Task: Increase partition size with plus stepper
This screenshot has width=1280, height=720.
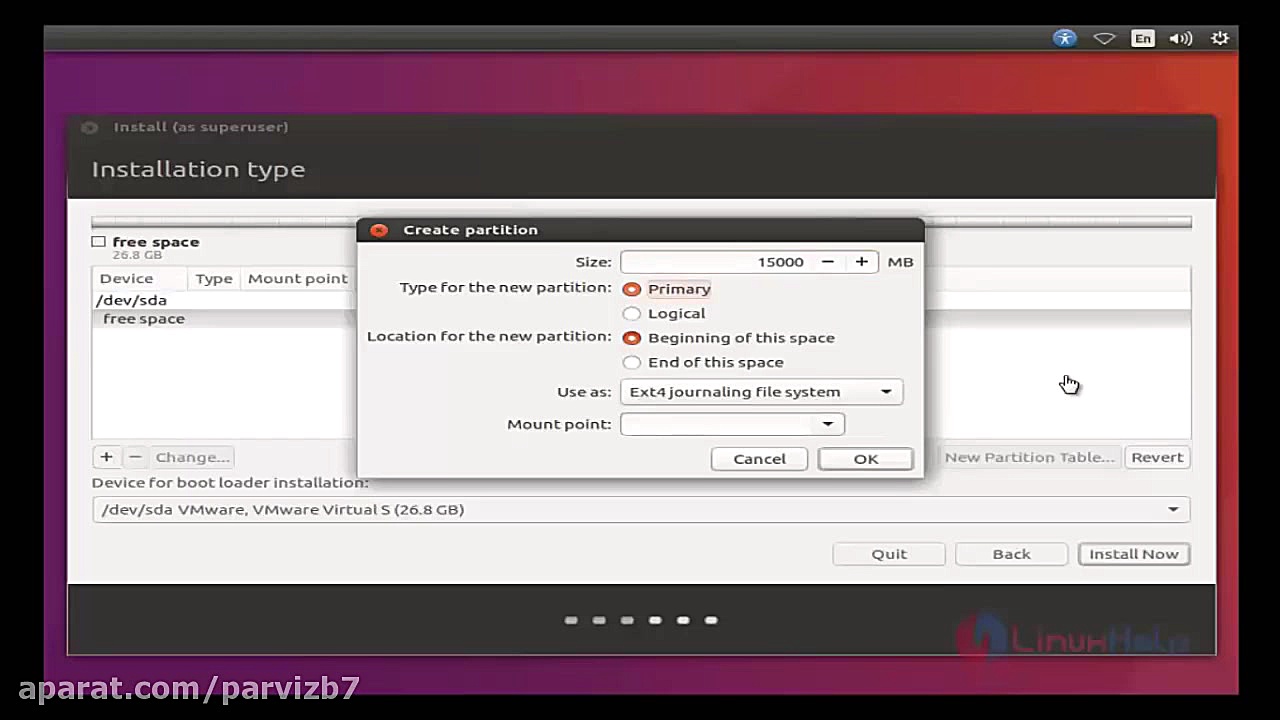Action: (861, 261)
